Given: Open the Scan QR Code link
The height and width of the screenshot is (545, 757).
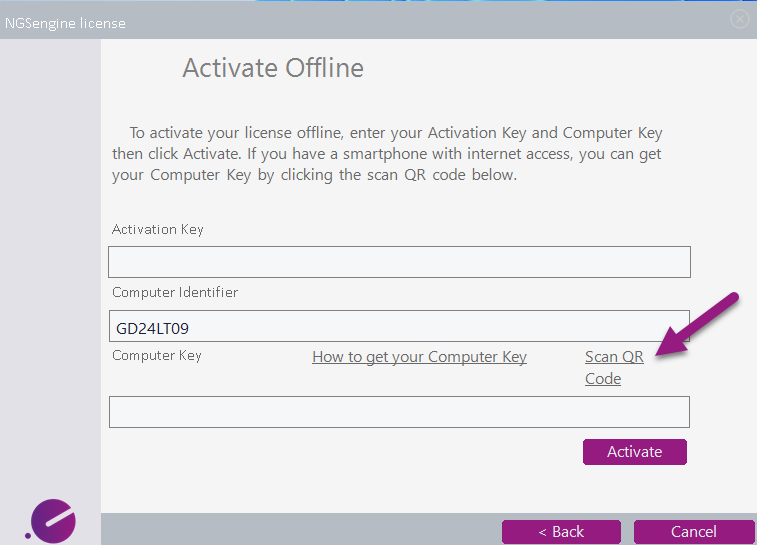Looking at the screenshot, I should pos(614,367).
